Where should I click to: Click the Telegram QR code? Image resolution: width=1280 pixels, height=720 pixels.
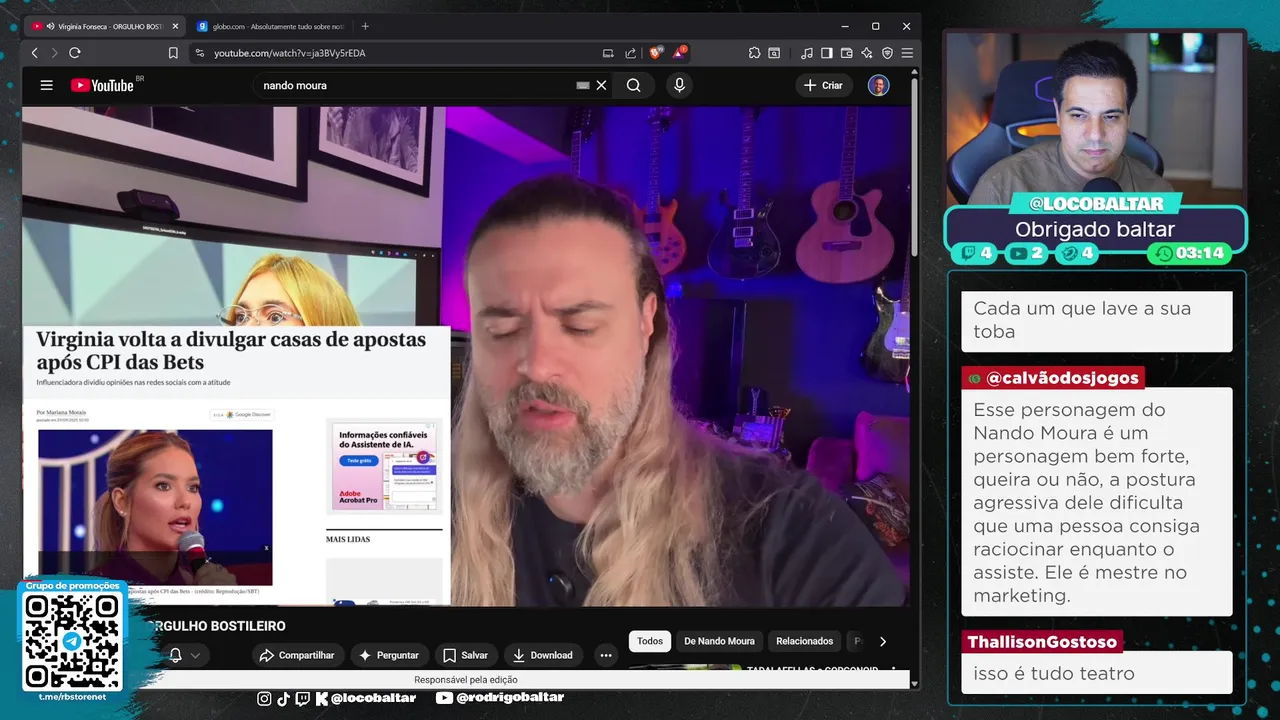pos(72,641)
